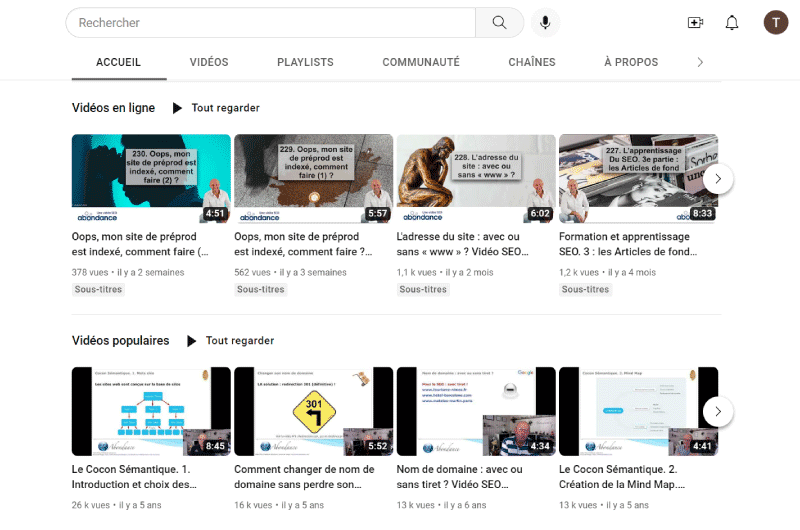Image resolution: width=800 pixels, height=530 pixels.
Task: Open thumbnail 228. L'adresse du site
Action: (x=476, y=179)
